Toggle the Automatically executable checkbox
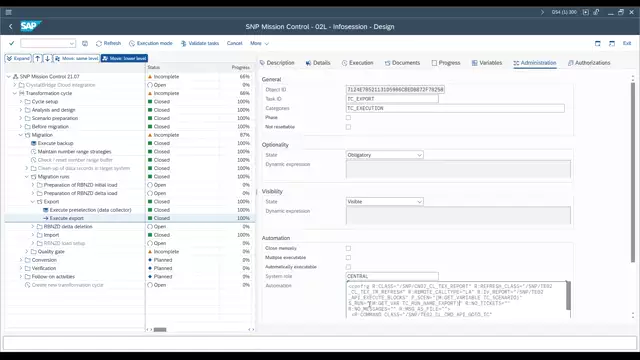The height and width of the screenshot is (360, 640). [348, 267]
